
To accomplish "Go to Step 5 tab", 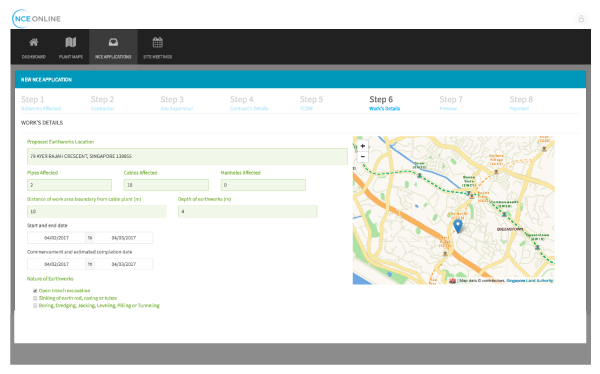I will coord(311,103).
